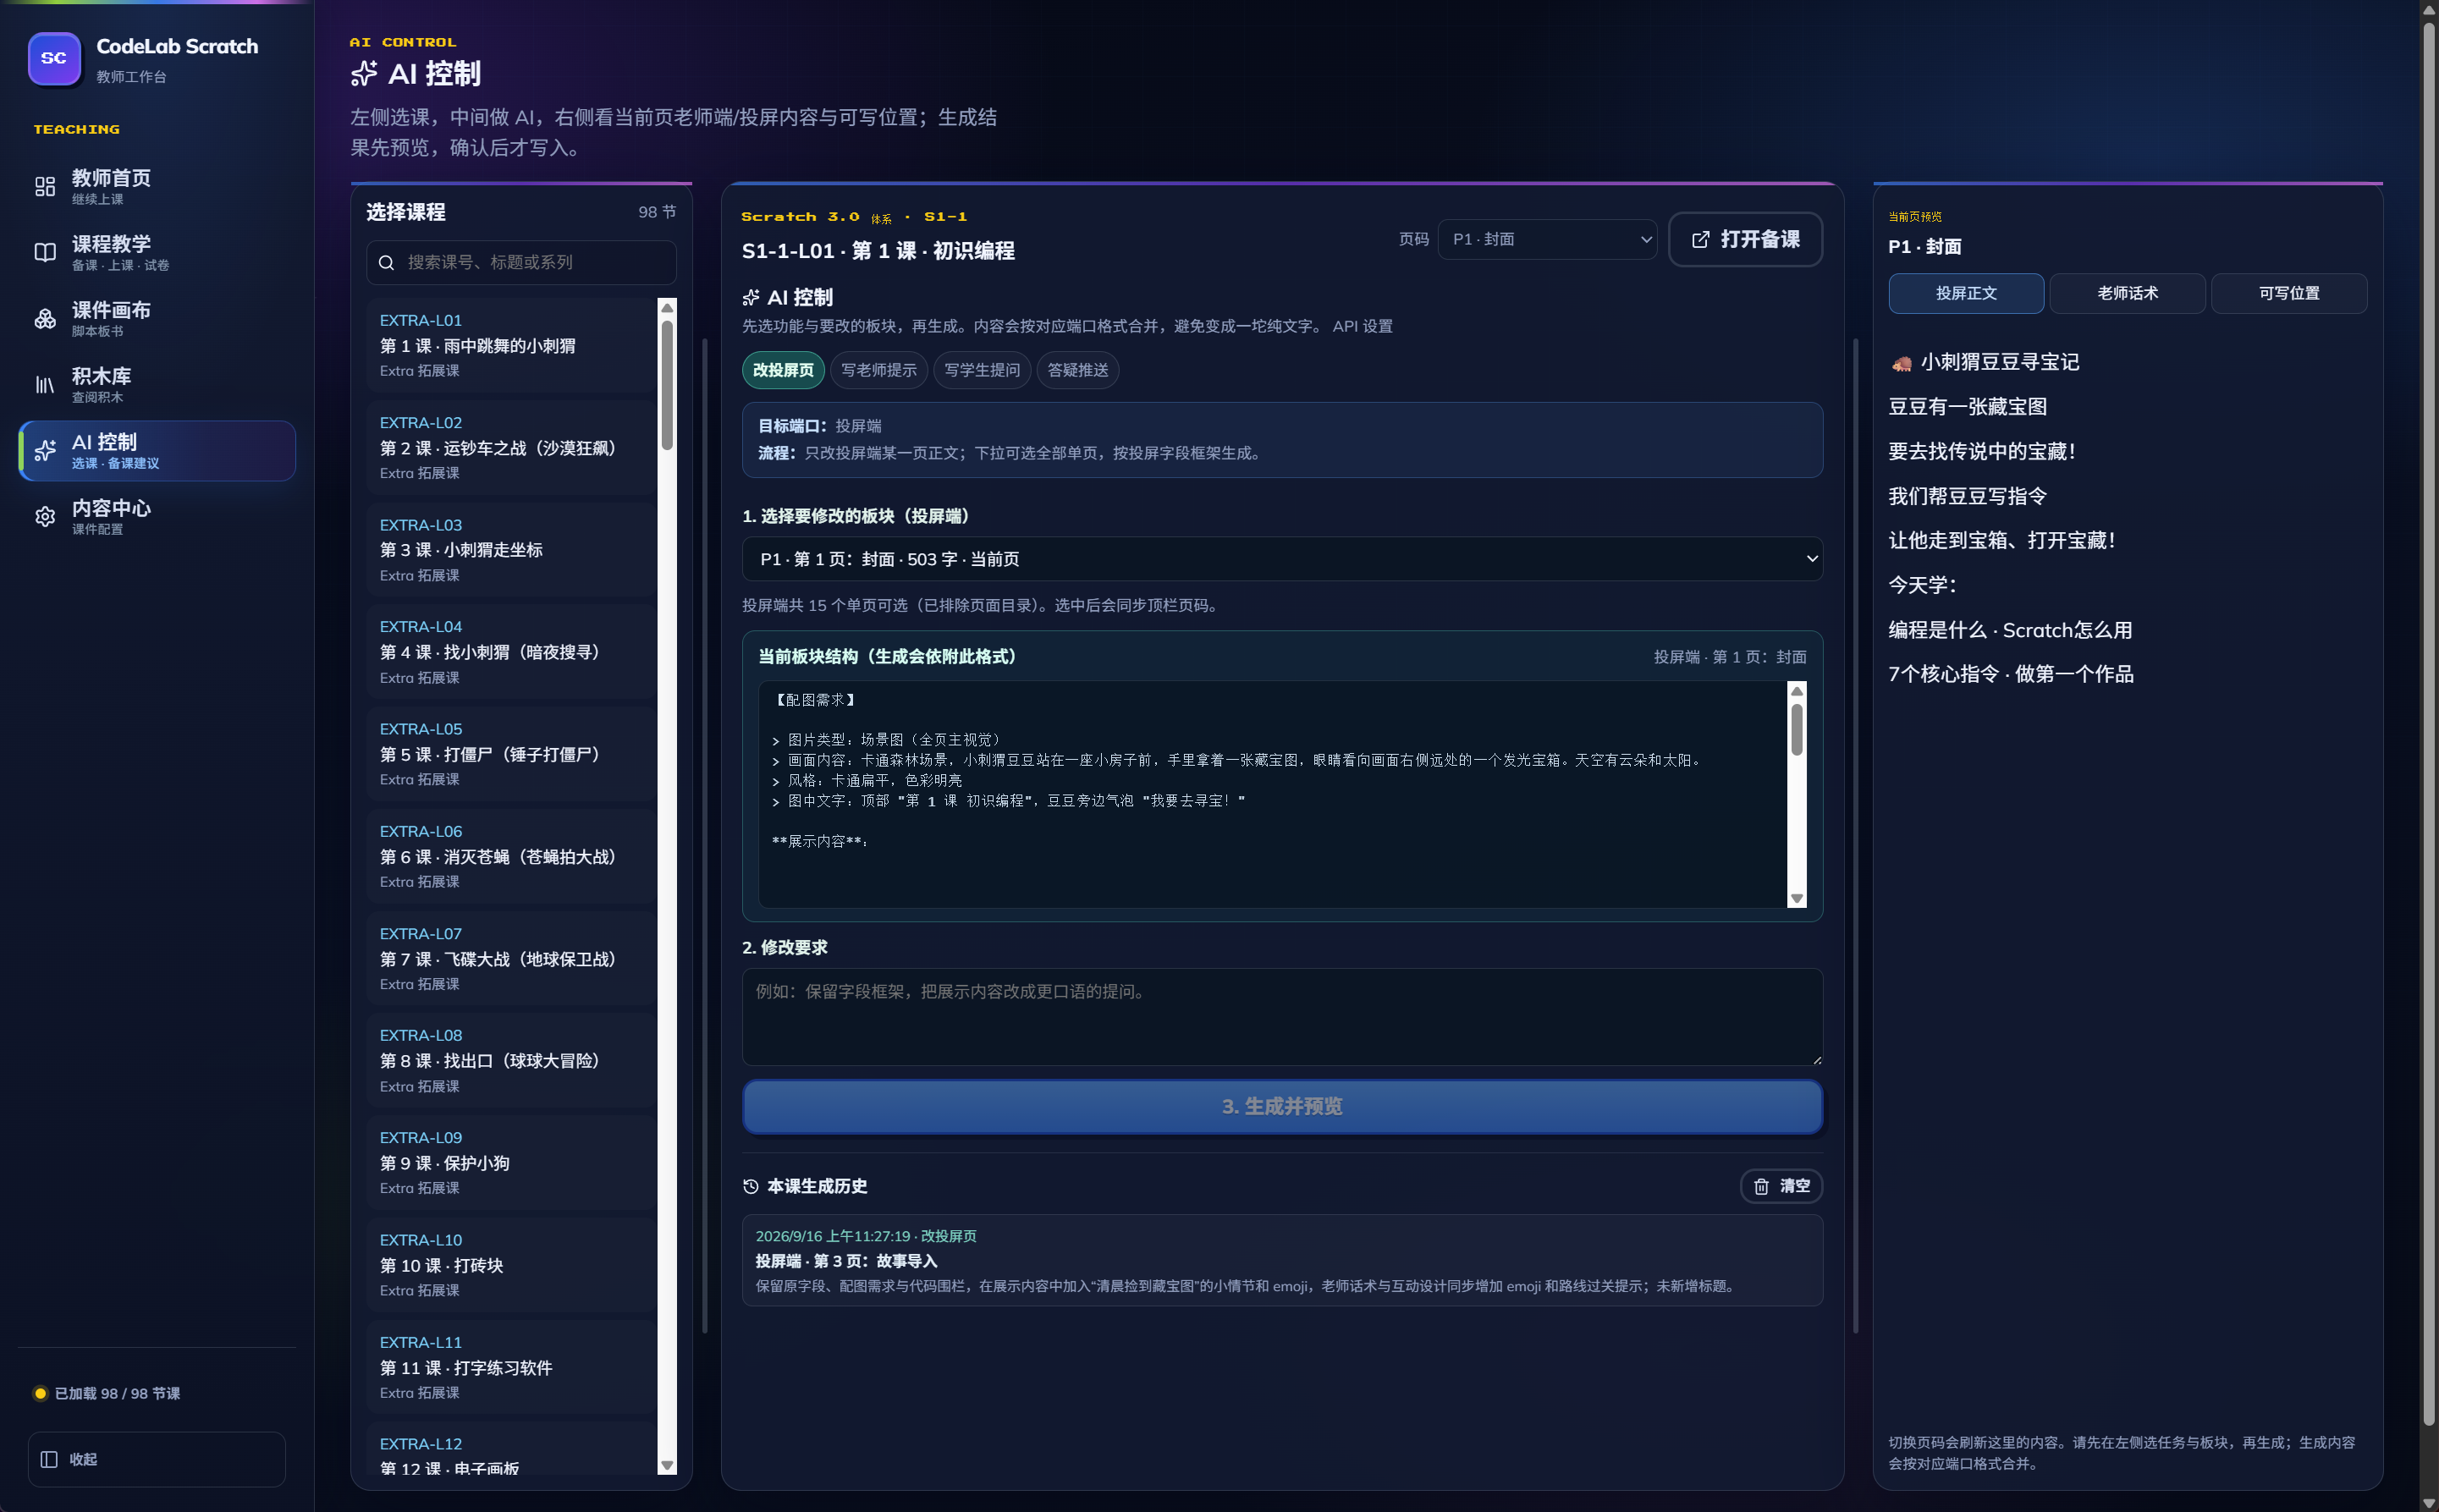Click the 当前板块结构 content text box
The height and width of the screenshot is (1512, 2439).
[x=1272, y=795]
